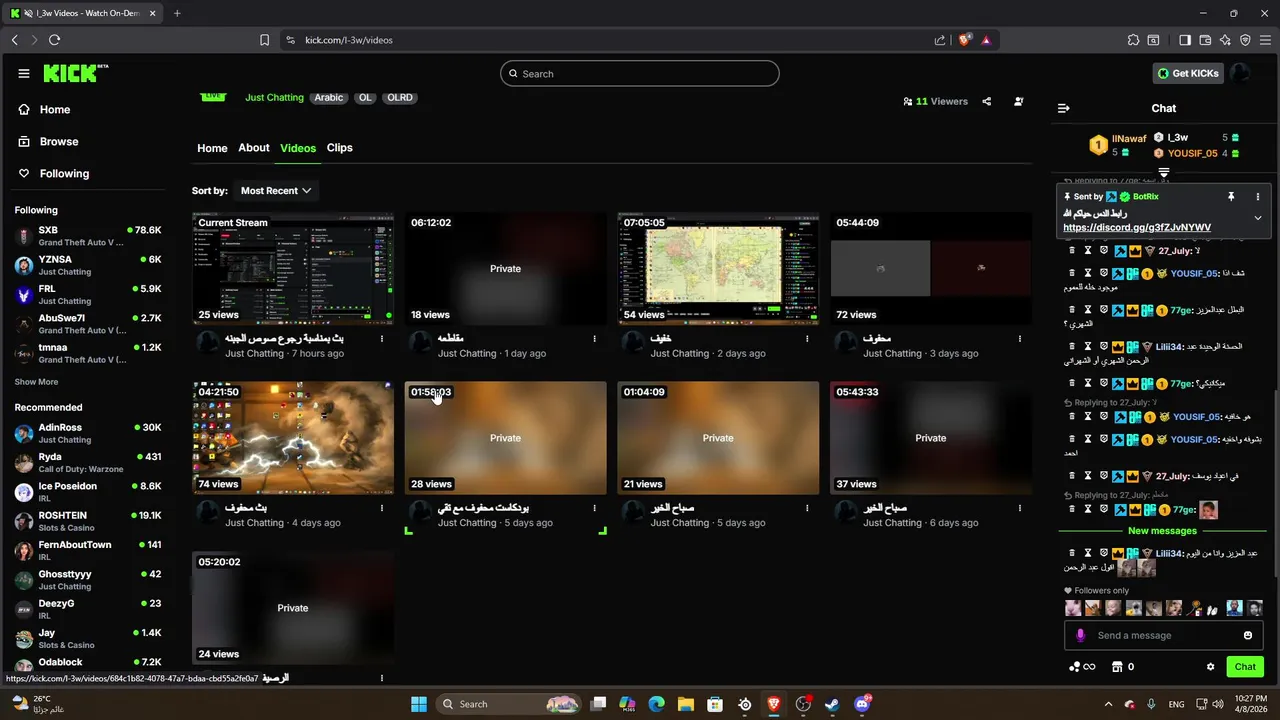1280x720 pixels.
Task: Open Ice Poseidon recommended channel
Action: 88,492
